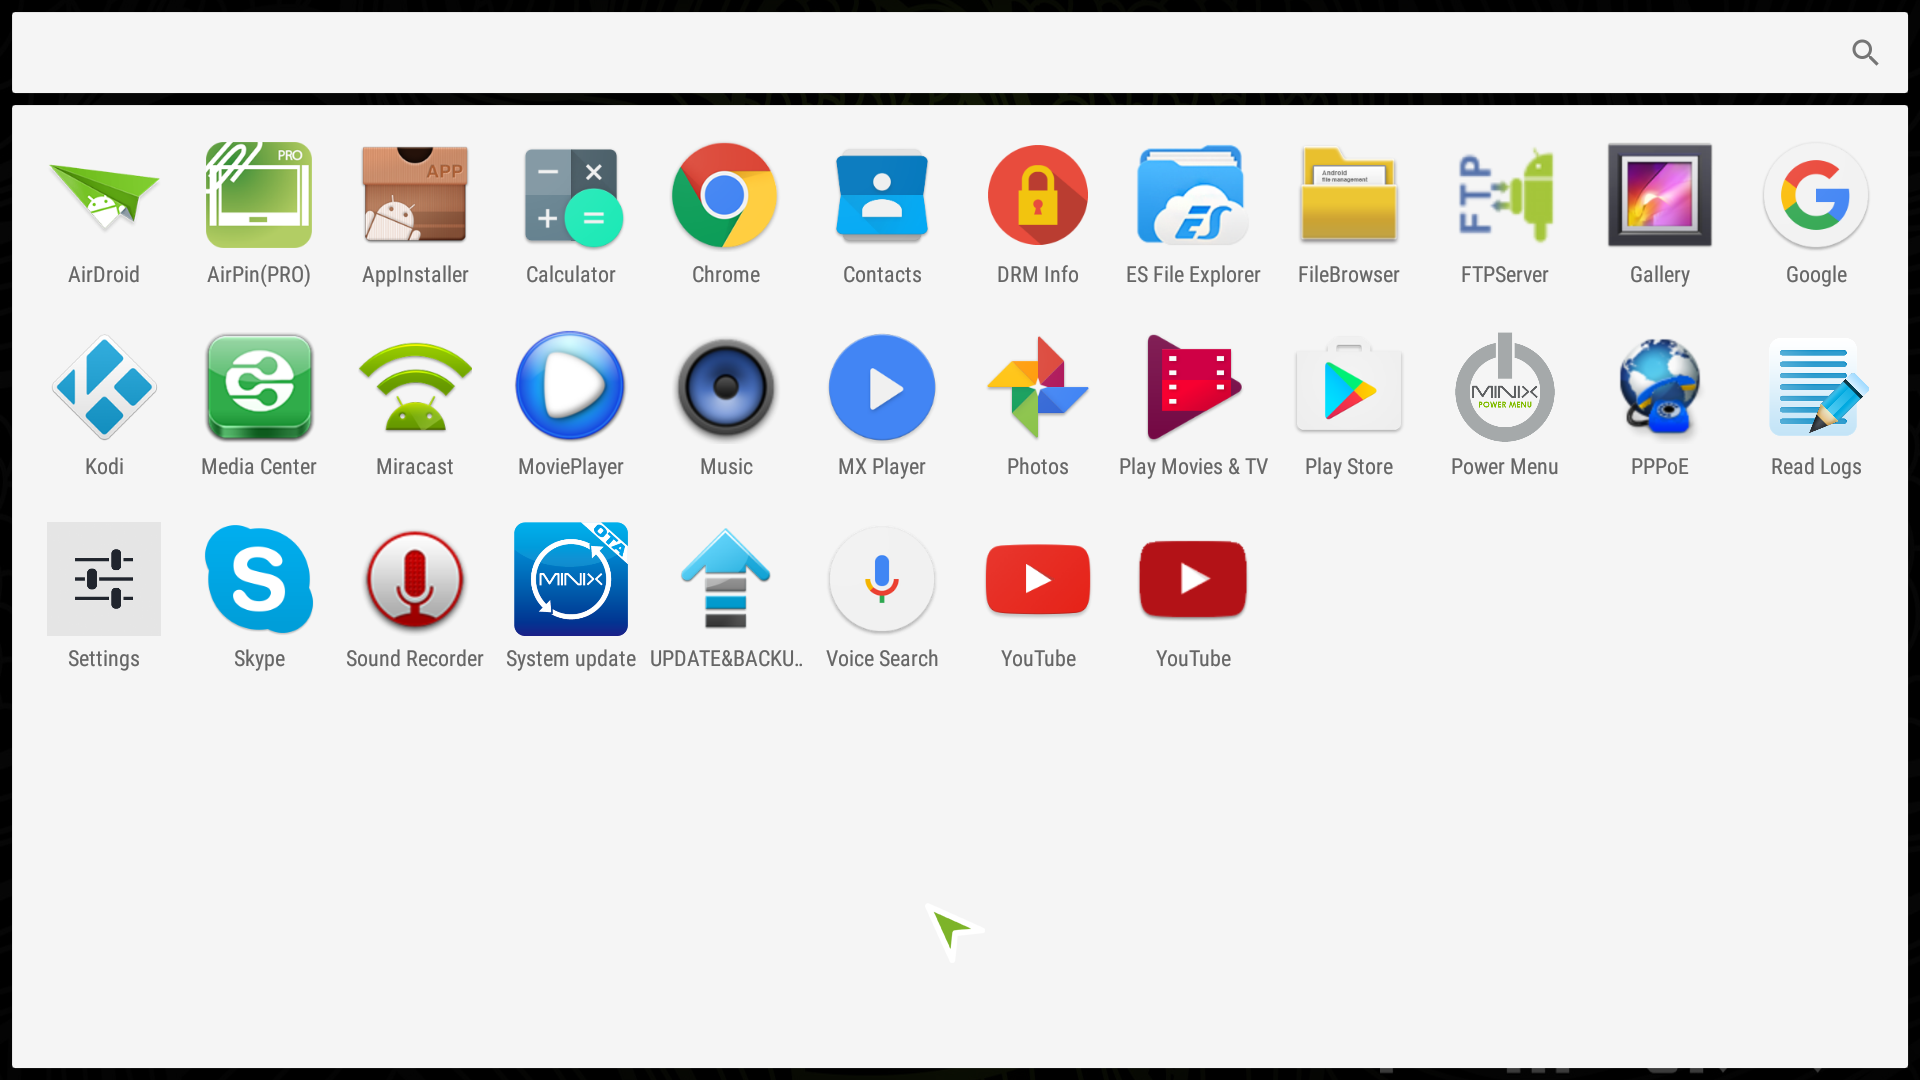Launch DRM Info
The width and height of the screenshot is (1920, 1080).
point(1038,196)
